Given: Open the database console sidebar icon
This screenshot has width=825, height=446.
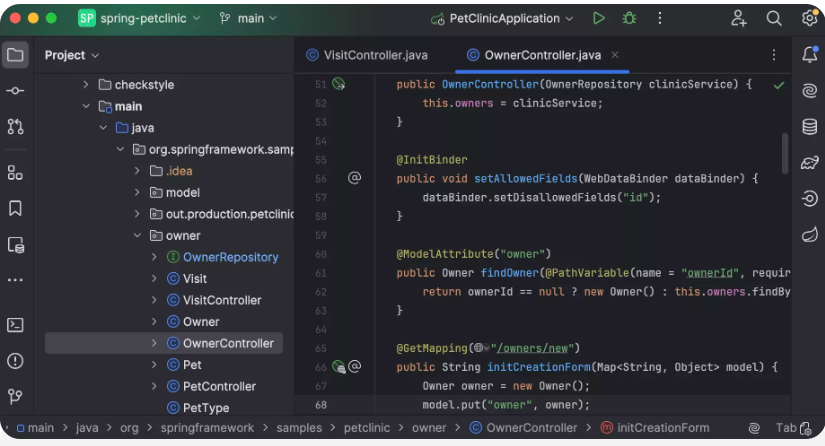Looking at the screenshot, I should [15, 245].
